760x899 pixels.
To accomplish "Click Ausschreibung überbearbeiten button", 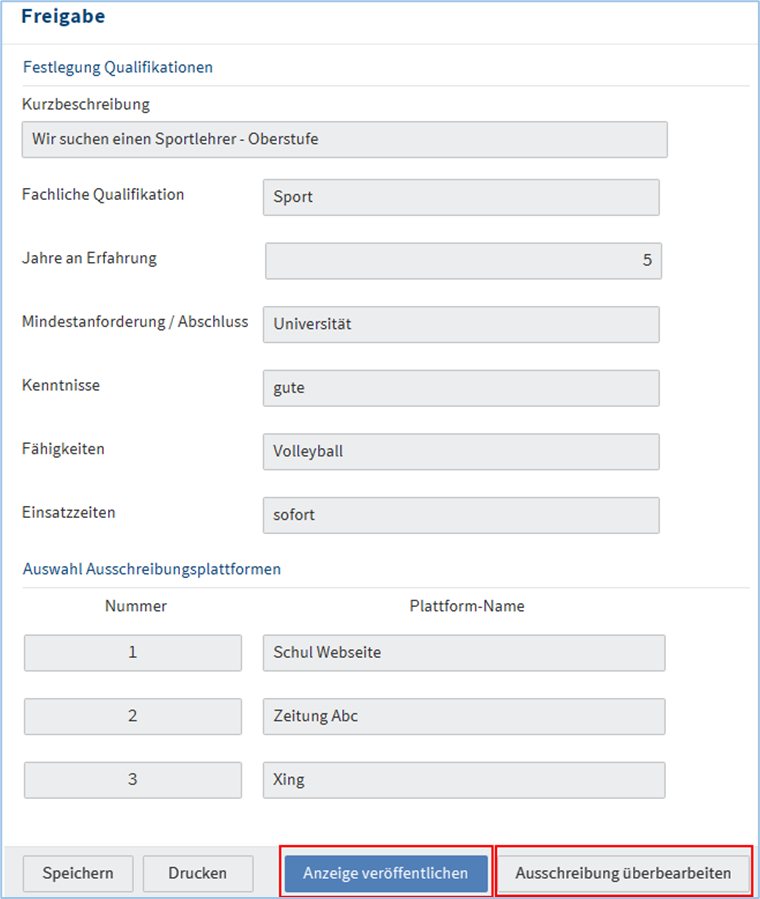I will coord(623,873).
